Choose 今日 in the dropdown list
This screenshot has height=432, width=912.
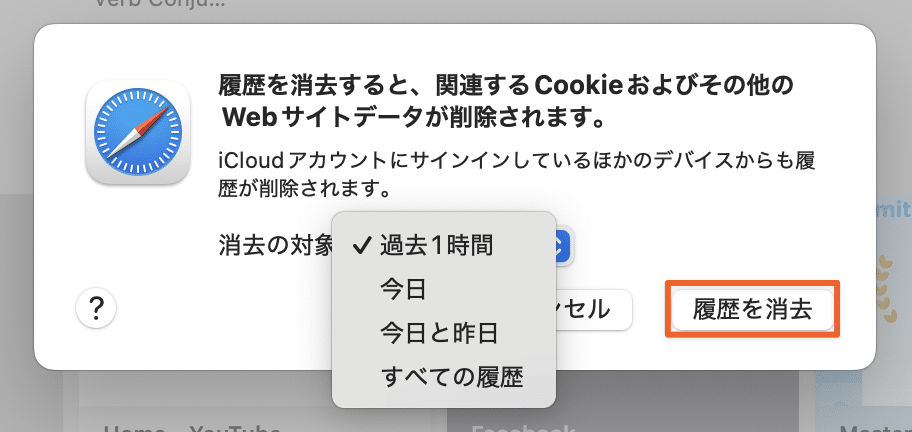(403, 289)
